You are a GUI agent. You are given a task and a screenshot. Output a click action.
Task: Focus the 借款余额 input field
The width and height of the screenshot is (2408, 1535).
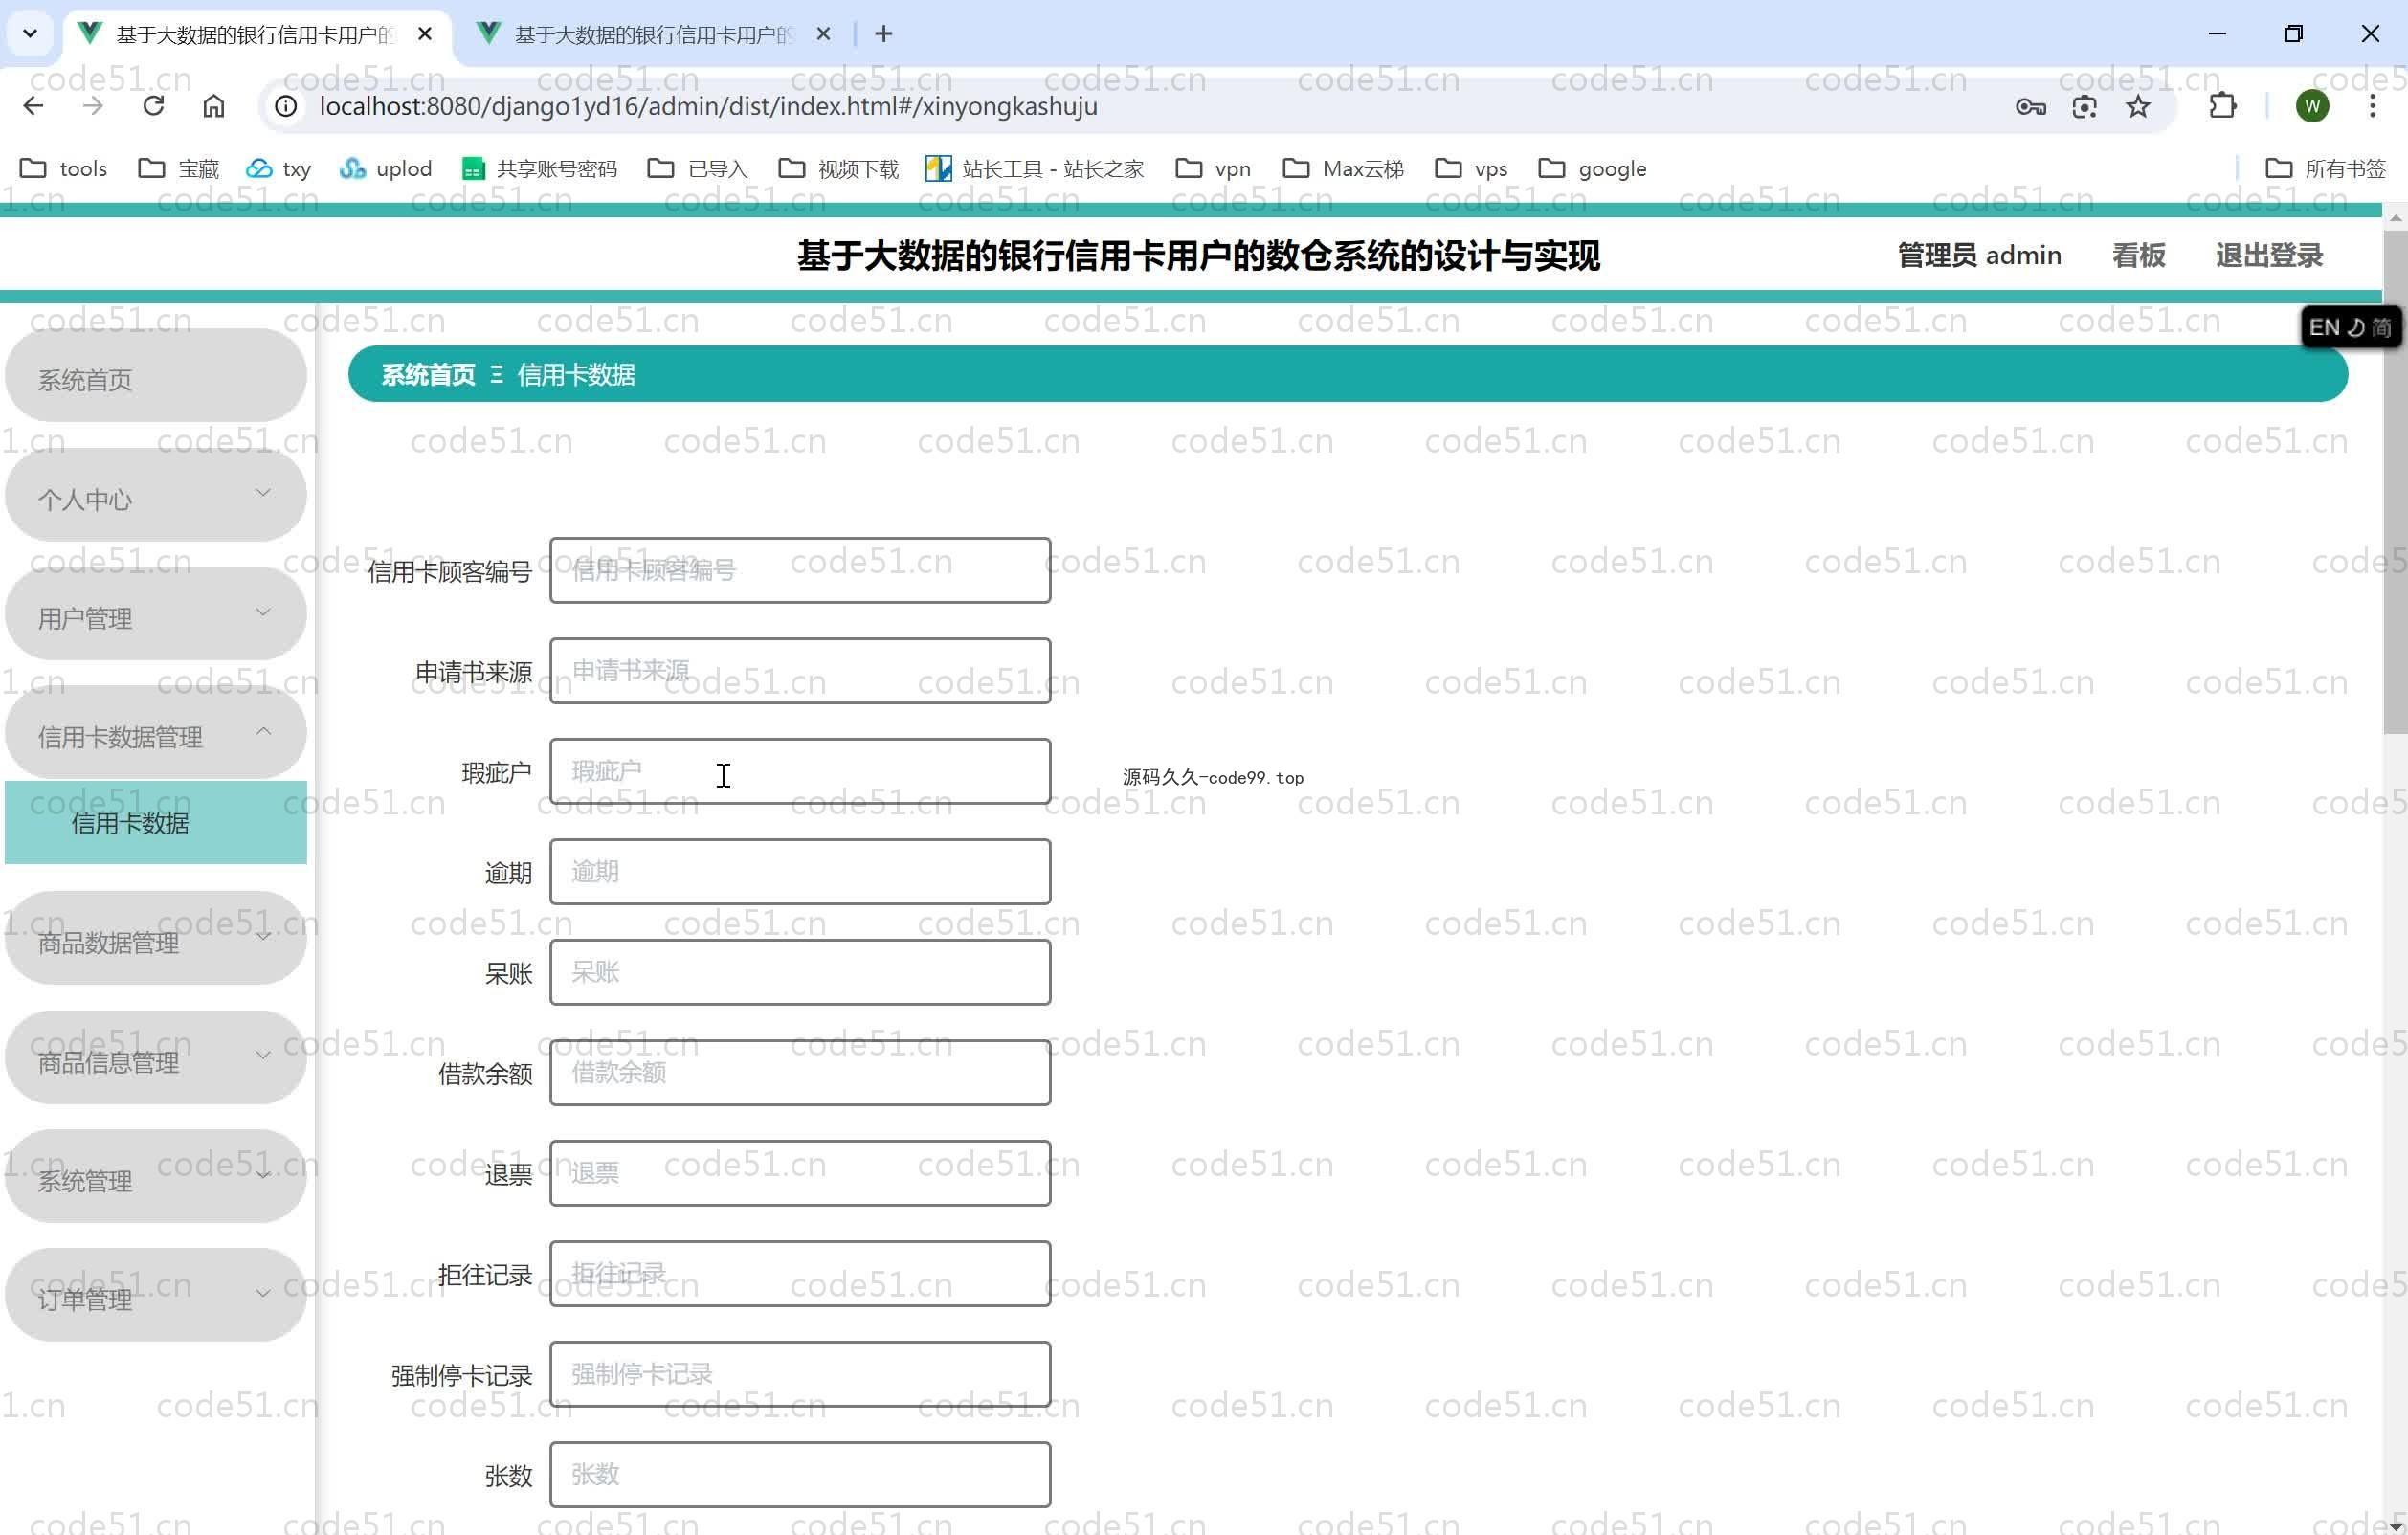pyautogui.click(x=800, y=1073)
